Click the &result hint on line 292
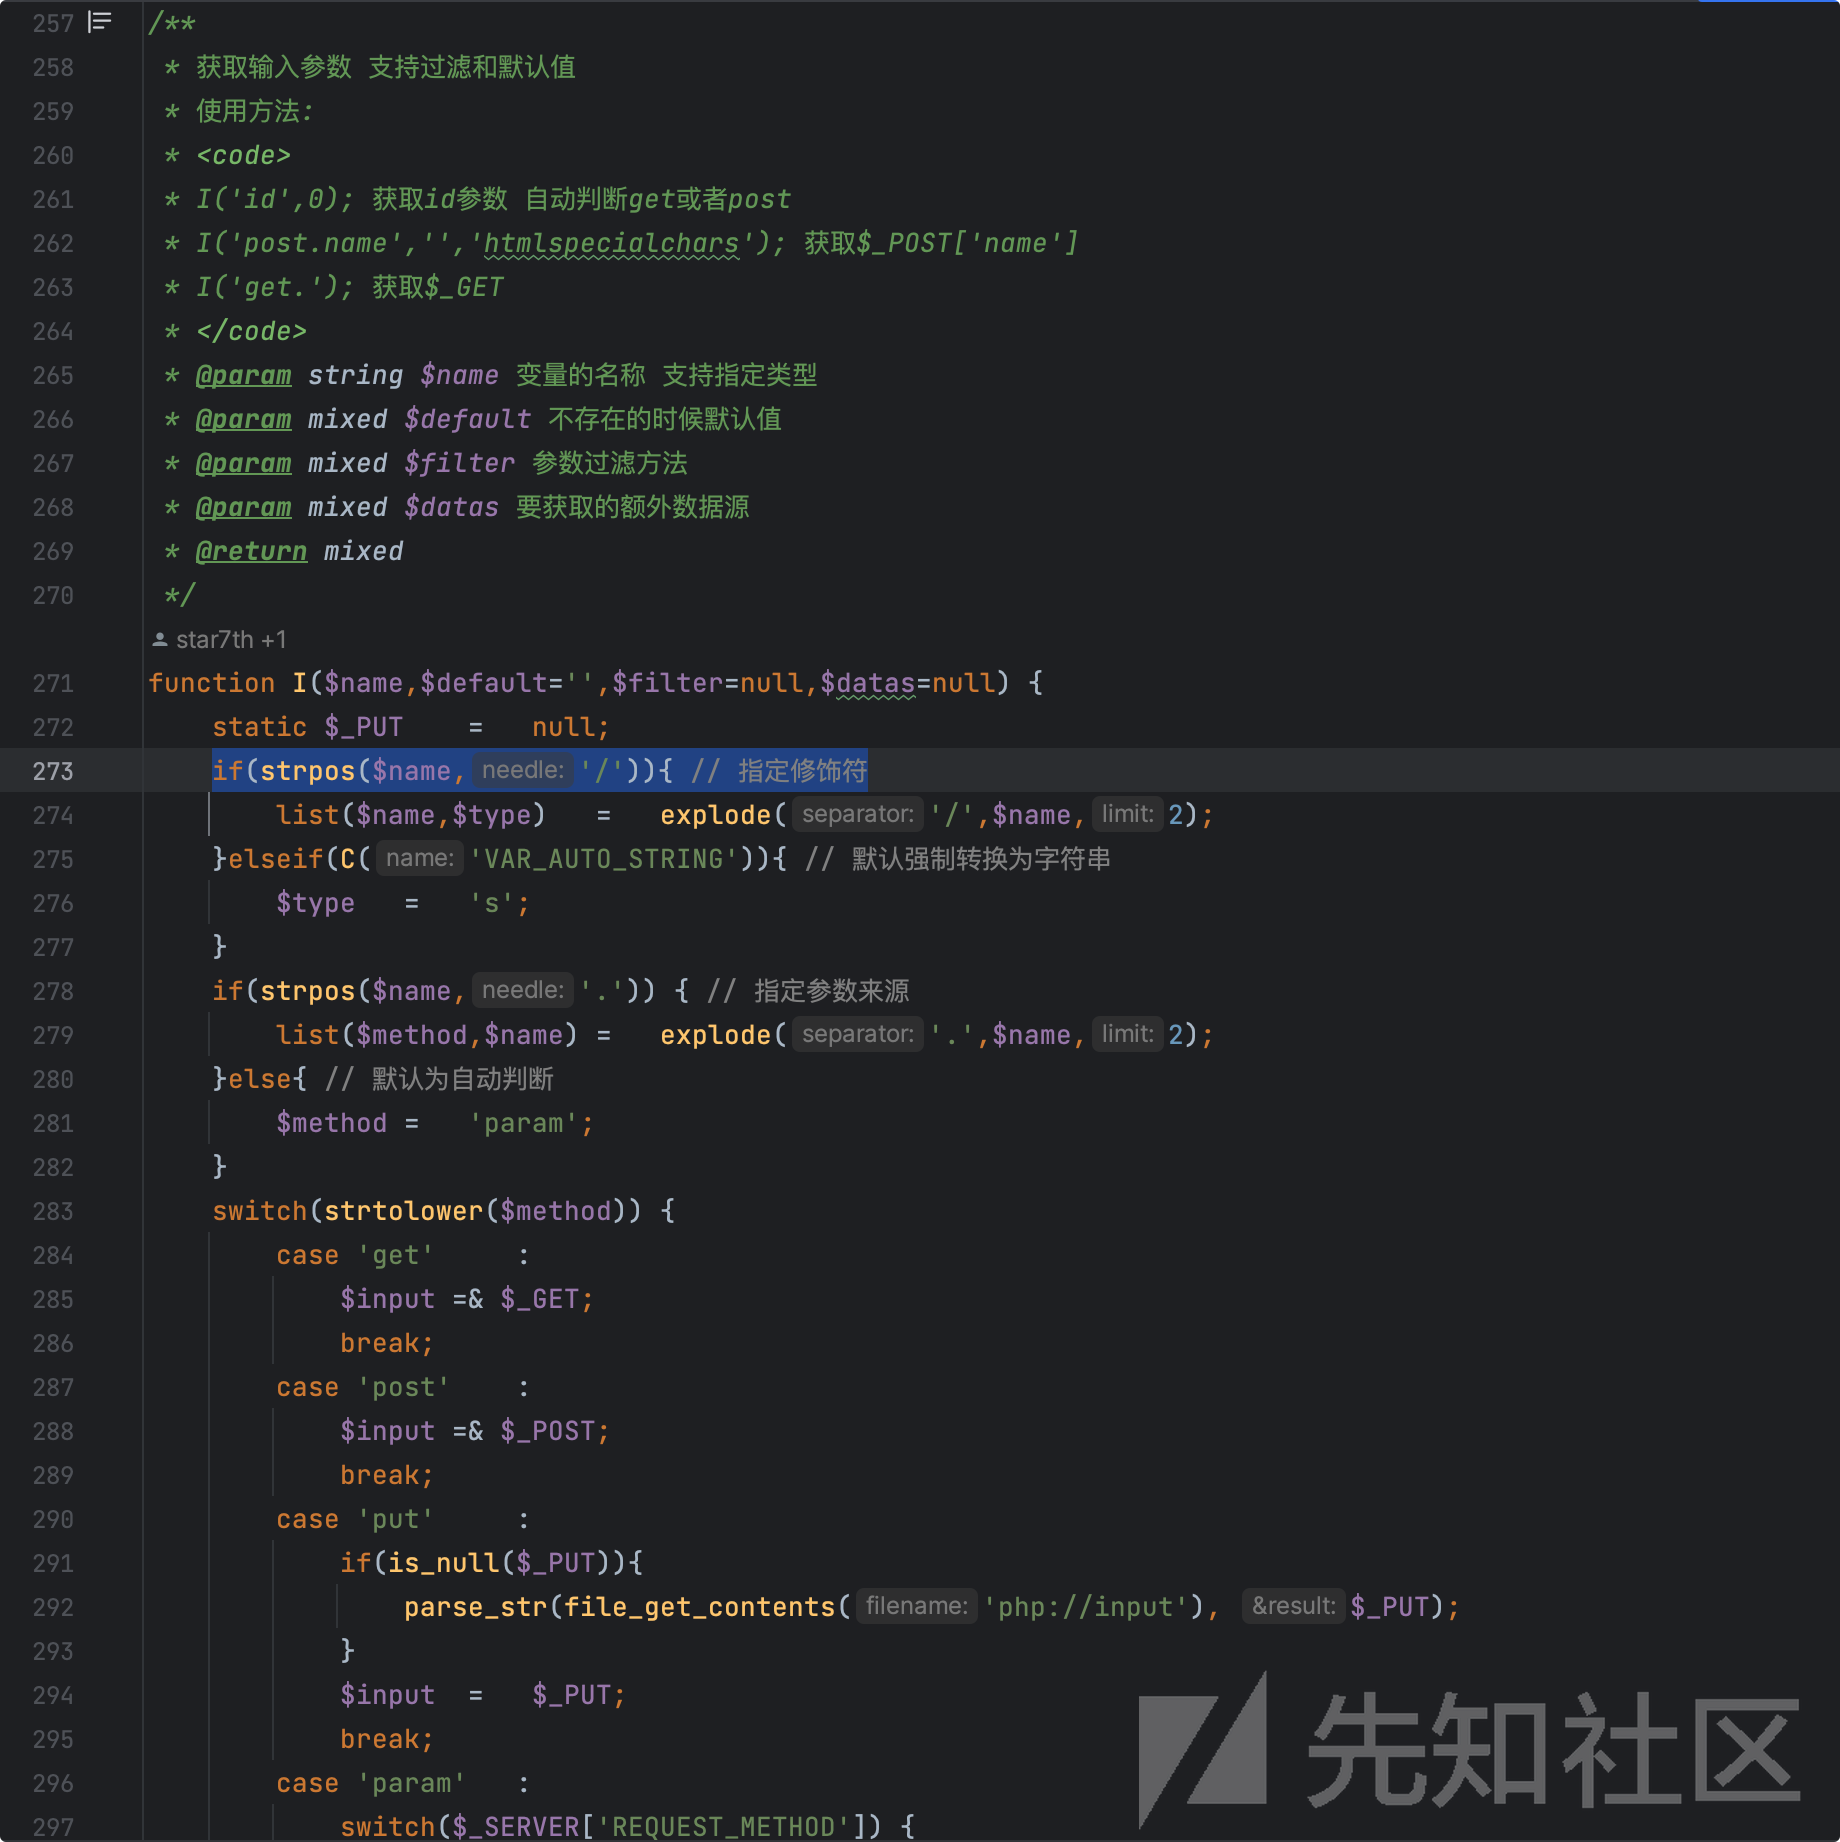The width and height of the screenshot is (1840, 1842). pos(1294,1606)
